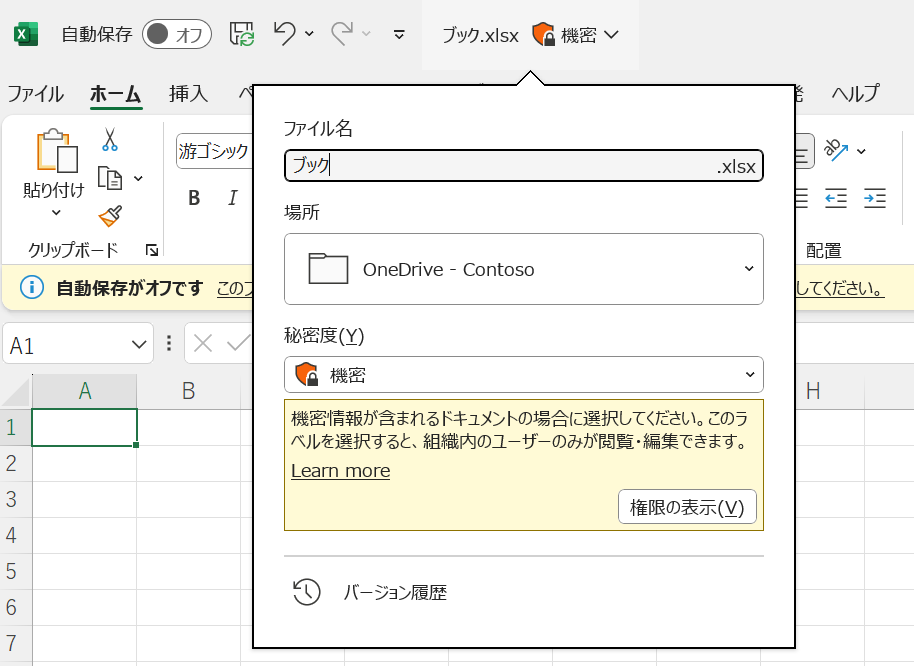This screenshot has width=914, height=666.
Task: Select the Format Painter brush icon
Action: coord(110,216)
